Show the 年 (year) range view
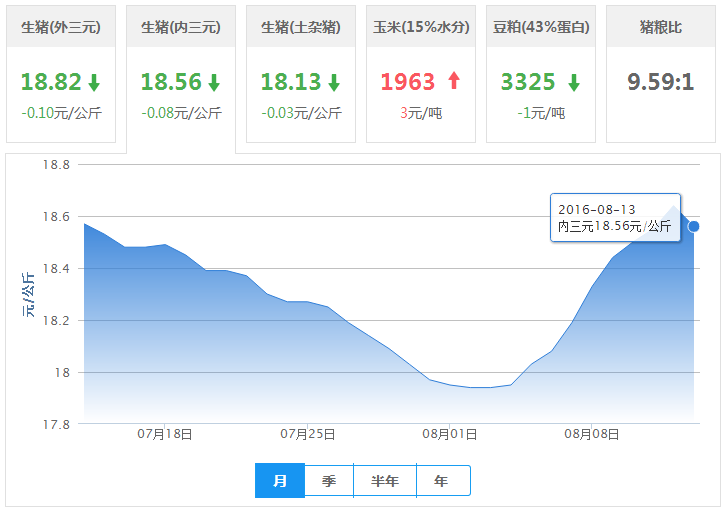 click(x=442, y=481)
